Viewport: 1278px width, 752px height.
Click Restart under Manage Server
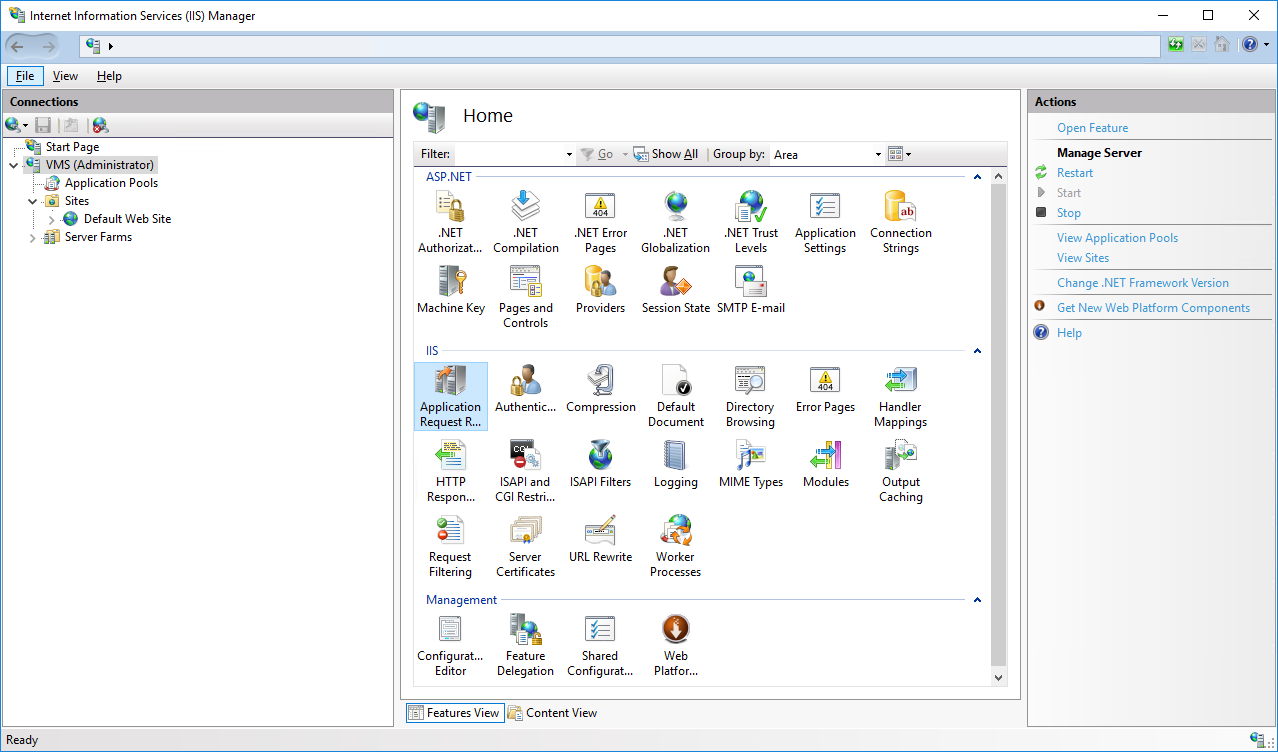pos(1075,173)
